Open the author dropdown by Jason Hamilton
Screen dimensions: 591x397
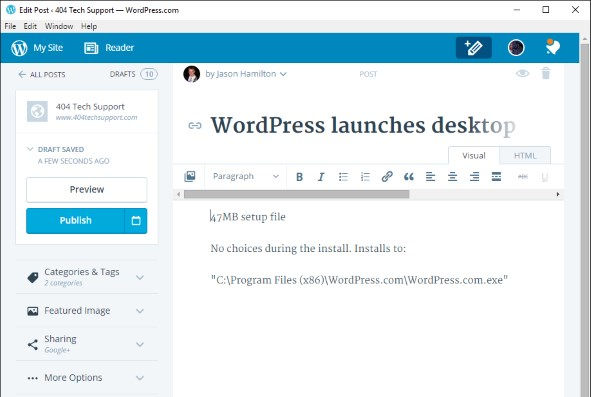pyautogui.click(x=246, y=74)
